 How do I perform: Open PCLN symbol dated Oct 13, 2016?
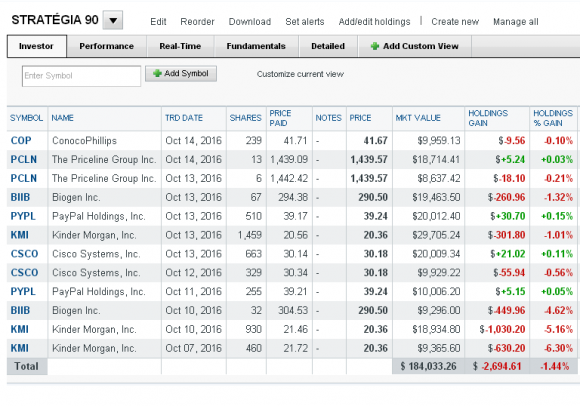(24, 178)
